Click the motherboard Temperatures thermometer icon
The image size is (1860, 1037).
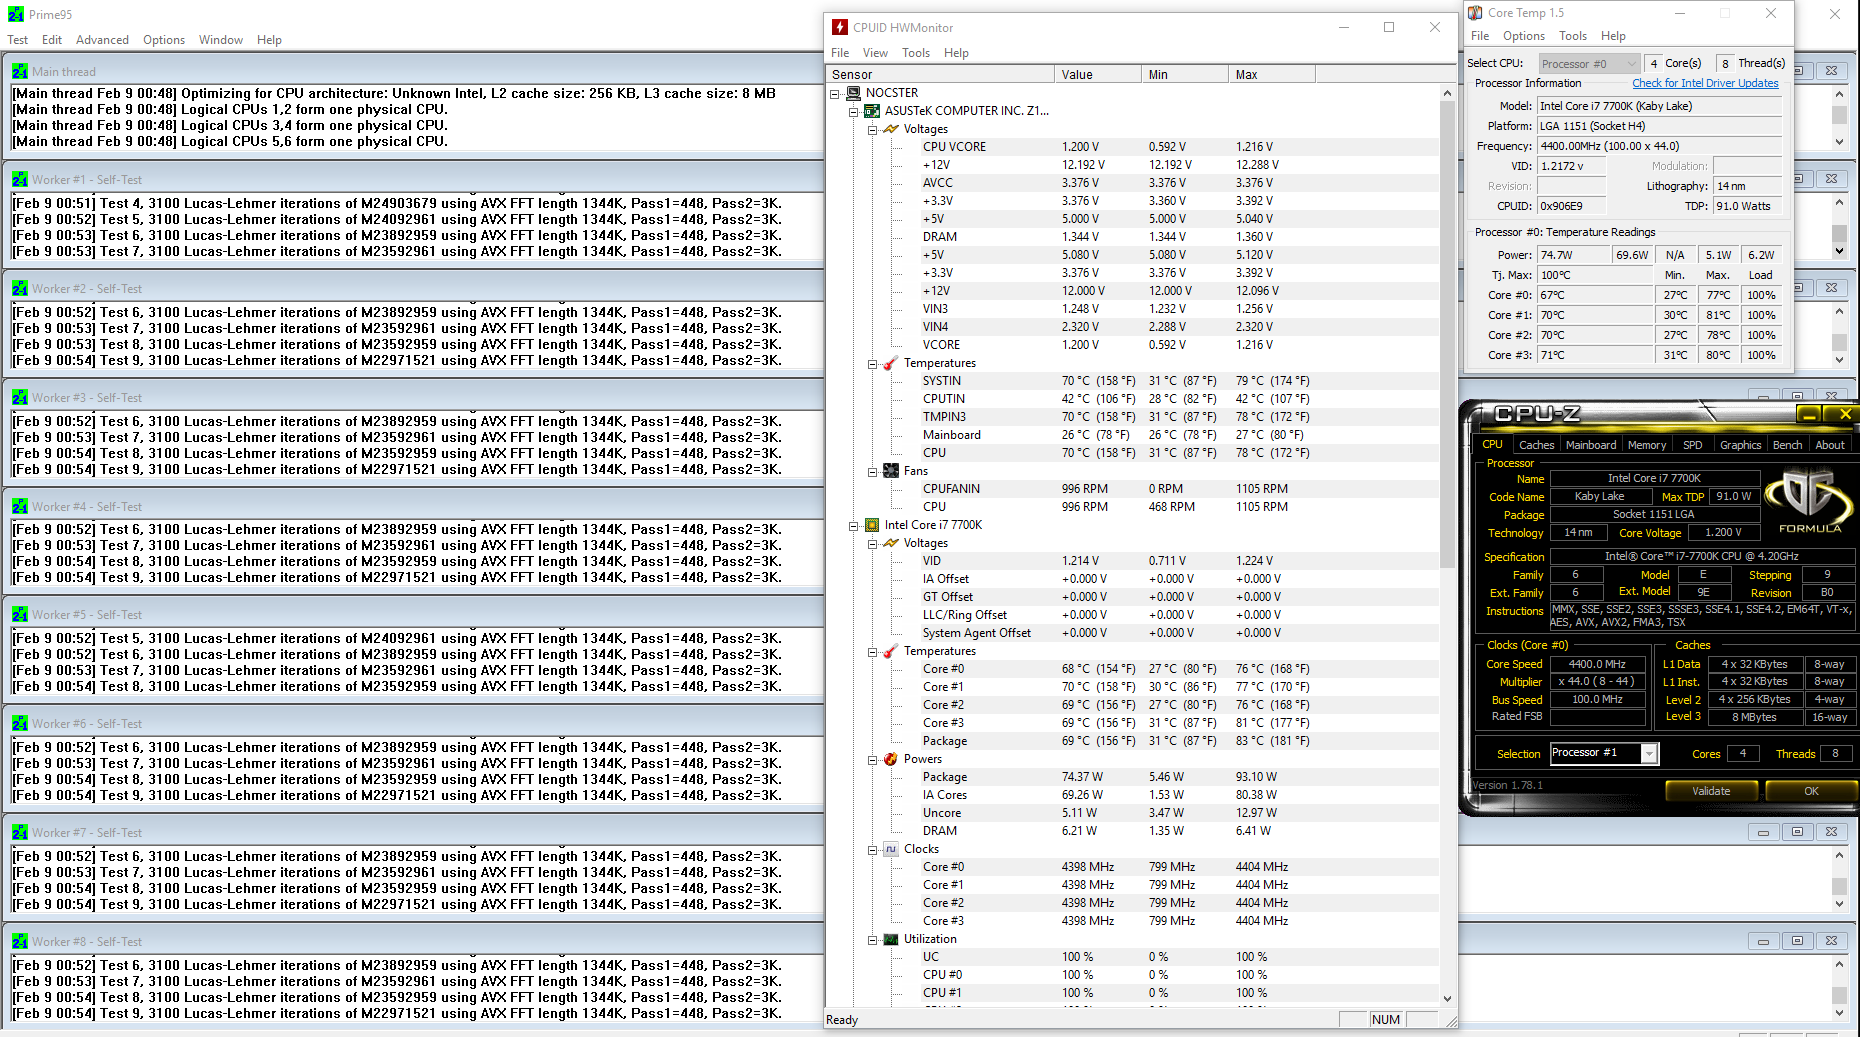pyautogui.click(x=891, y=363)
